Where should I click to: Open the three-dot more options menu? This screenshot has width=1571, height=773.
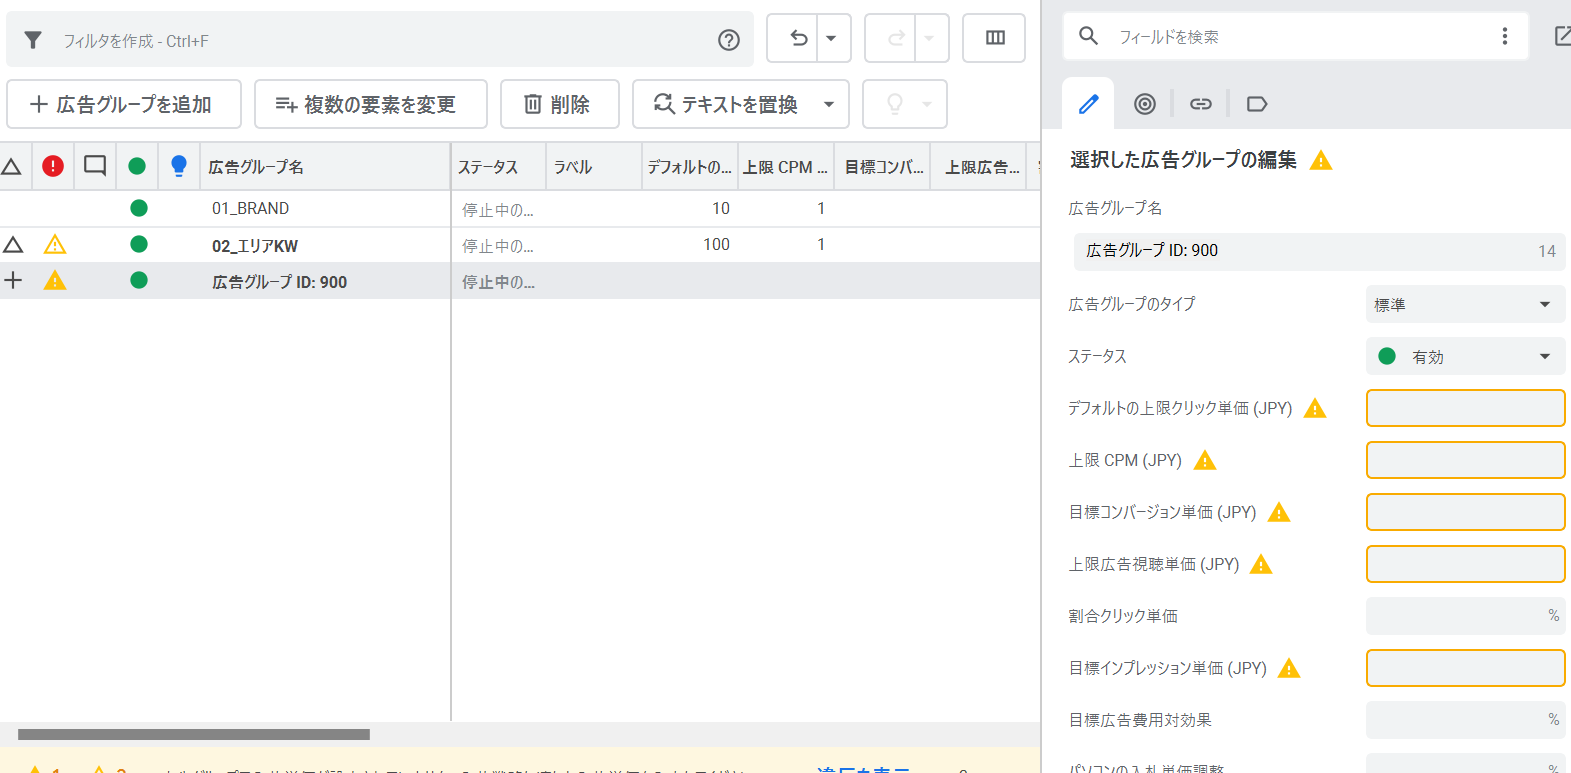click(1505, 36)
